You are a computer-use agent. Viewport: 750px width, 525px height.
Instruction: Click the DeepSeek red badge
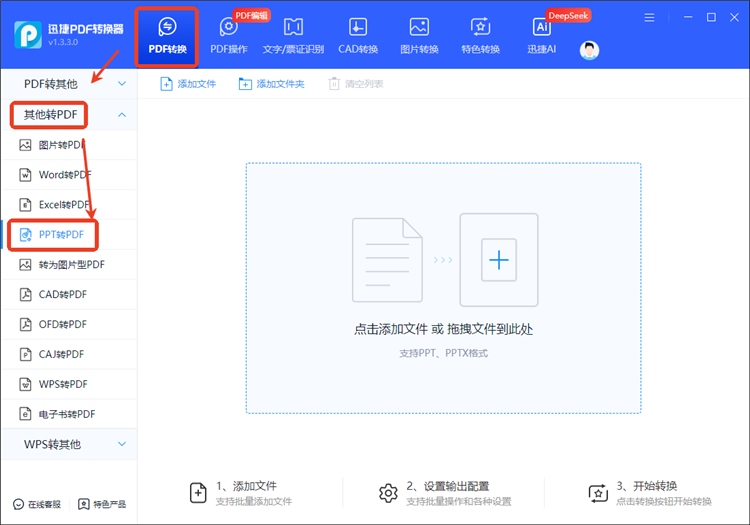pos(568,15)
